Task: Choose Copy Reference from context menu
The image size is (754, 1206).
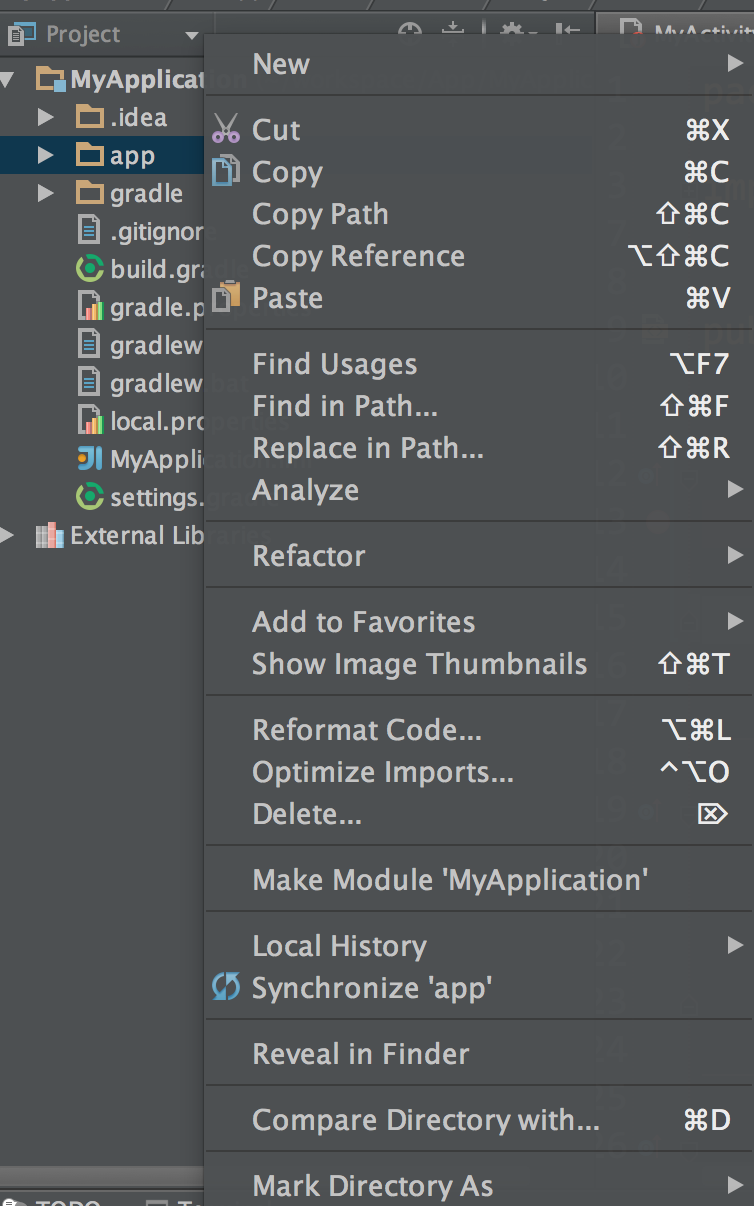Action: click(x=480, y=256)
